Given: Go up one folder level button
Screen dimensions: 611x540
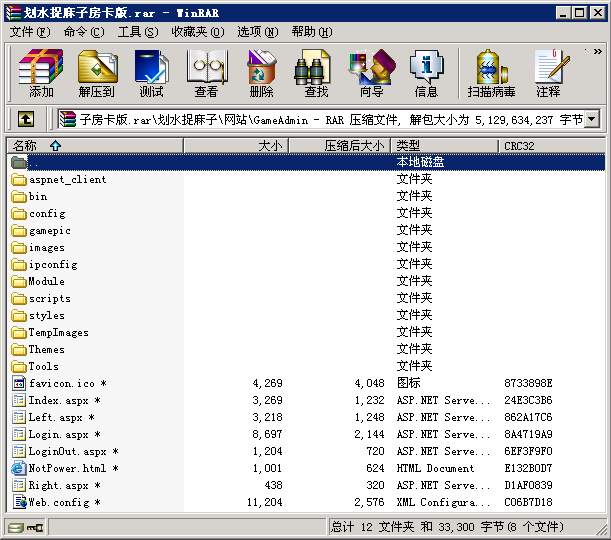Looking at the screenshot, I should click(26, 119).
